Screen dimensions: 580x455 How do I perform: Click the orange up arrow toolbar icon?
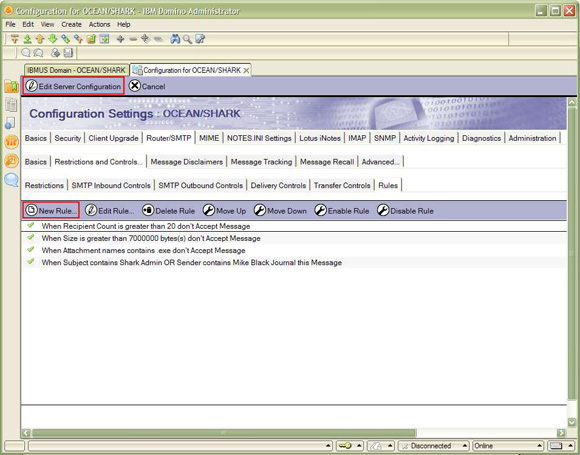point(40,39)
